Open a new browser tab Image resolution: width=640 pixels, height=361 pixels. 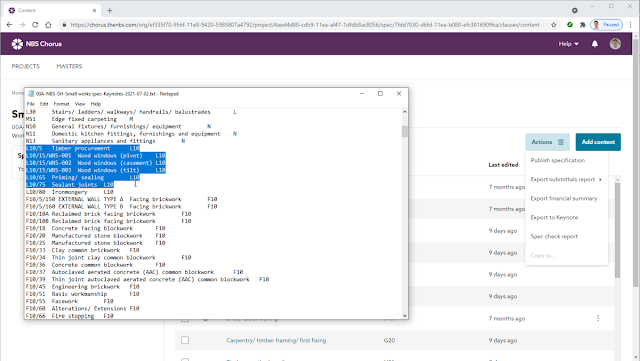click(109, 11)
